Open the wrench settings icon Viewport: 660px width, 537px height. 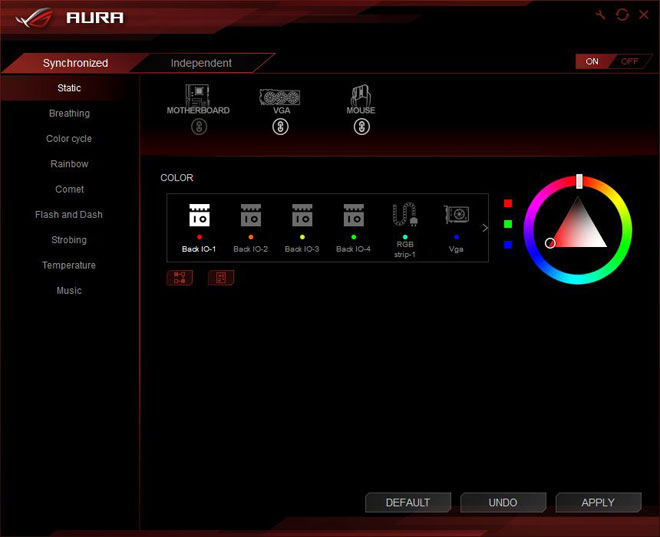point(600,15)
